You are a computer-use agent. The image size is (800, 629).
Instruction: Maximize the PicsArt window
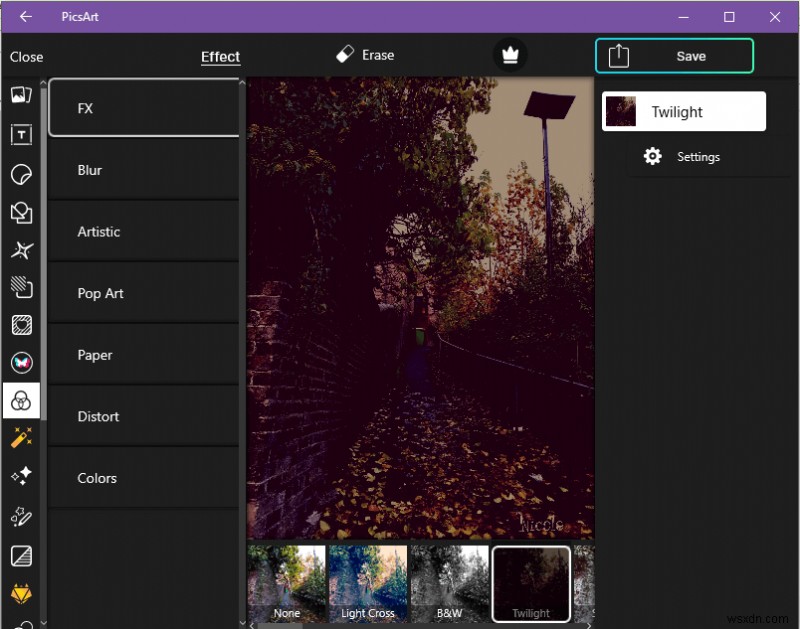[729, 17]
